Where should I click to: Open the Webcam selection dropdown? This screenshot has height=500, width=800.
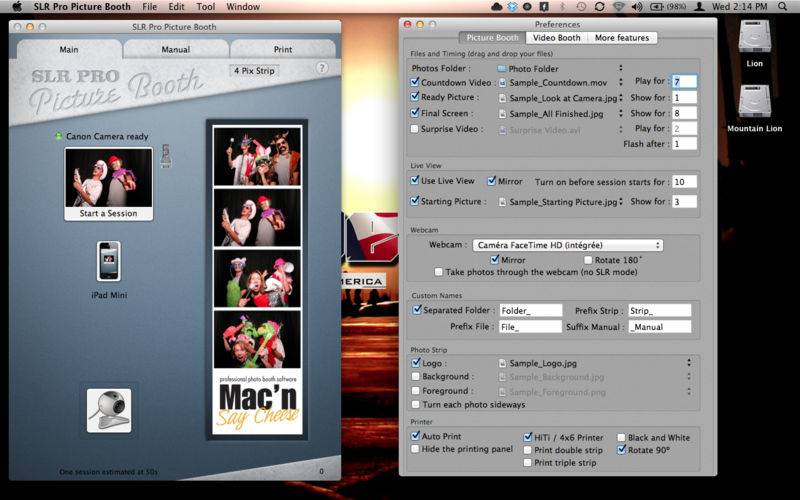pyautogui.click(x=568, y=245)
